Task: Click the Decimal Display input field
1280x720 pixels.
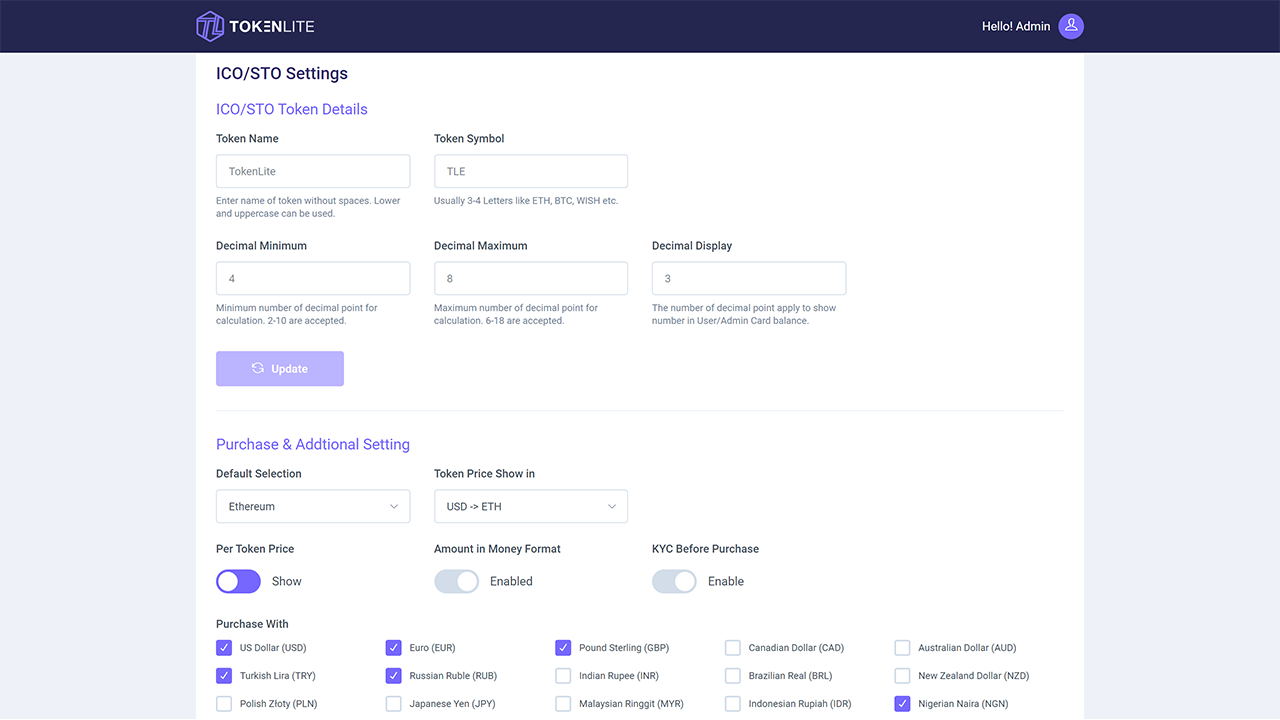Action: point(748,278)
